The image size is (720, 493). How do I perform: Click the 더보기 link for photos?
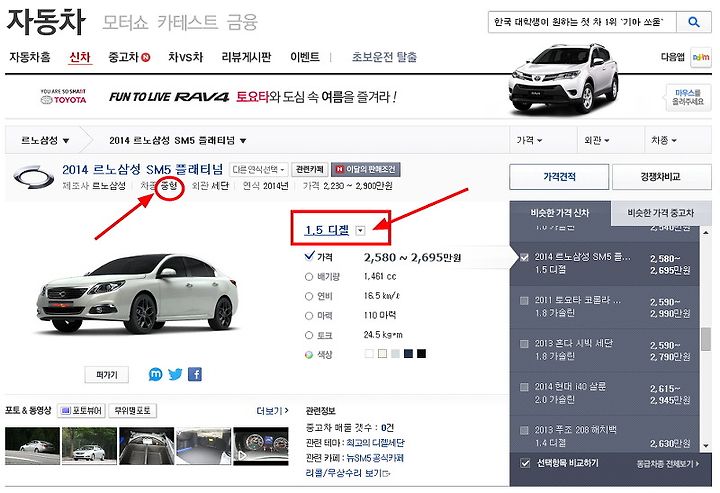272,411
